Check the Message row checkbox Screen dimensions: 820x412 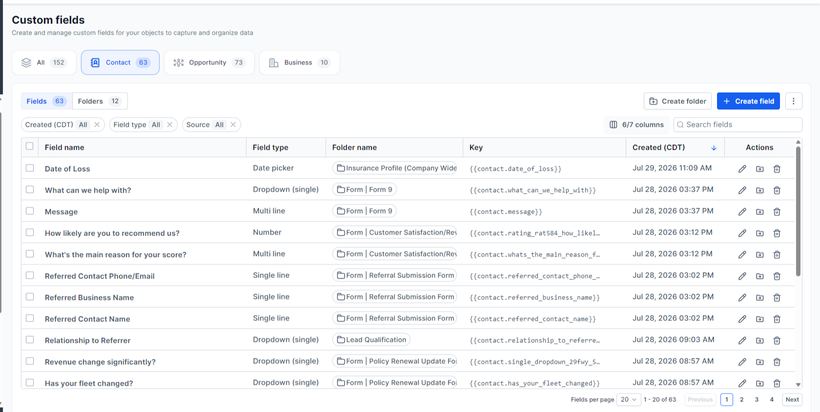click(30, 211)
